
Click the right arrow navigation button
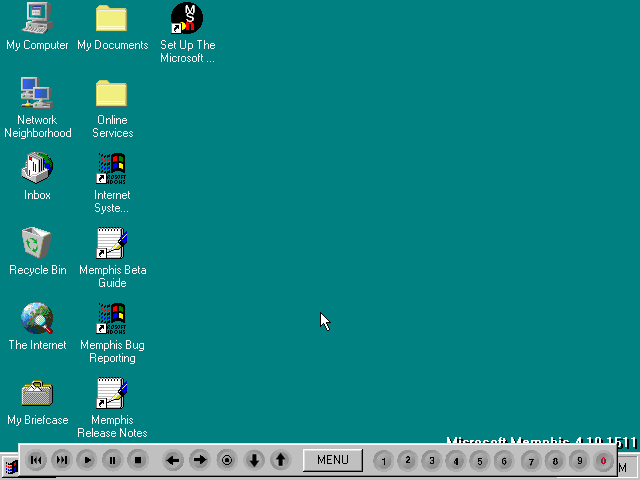[x=200, y=460]
